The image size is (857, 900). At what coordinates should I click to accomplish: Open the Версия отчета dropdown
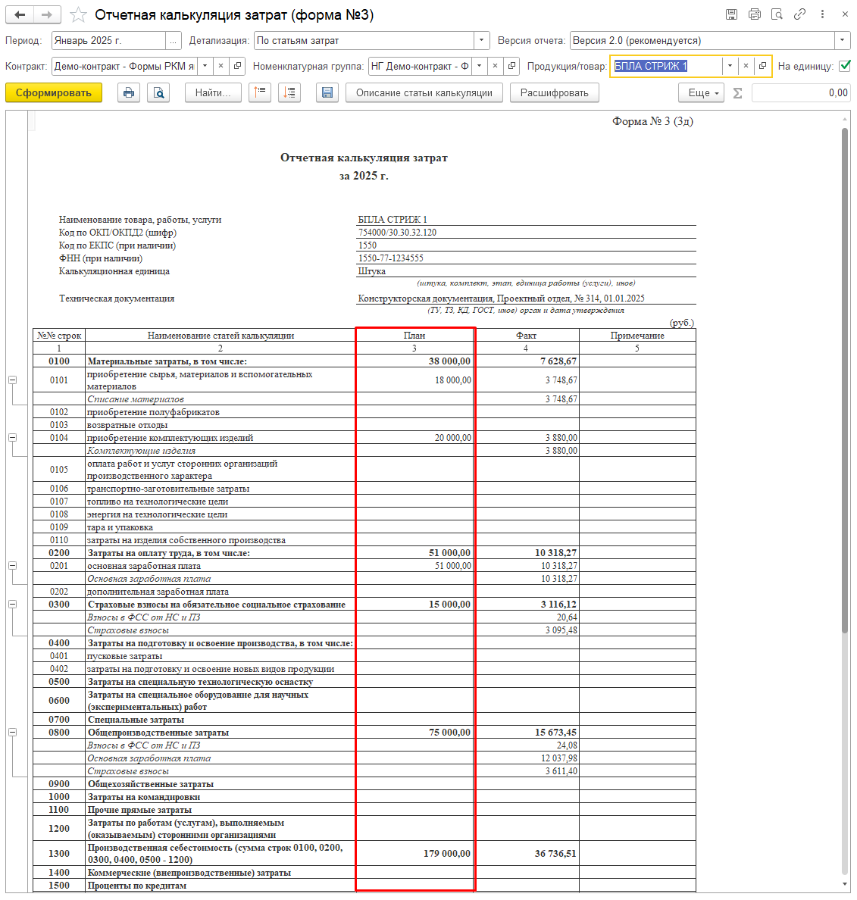click(841, 41)
